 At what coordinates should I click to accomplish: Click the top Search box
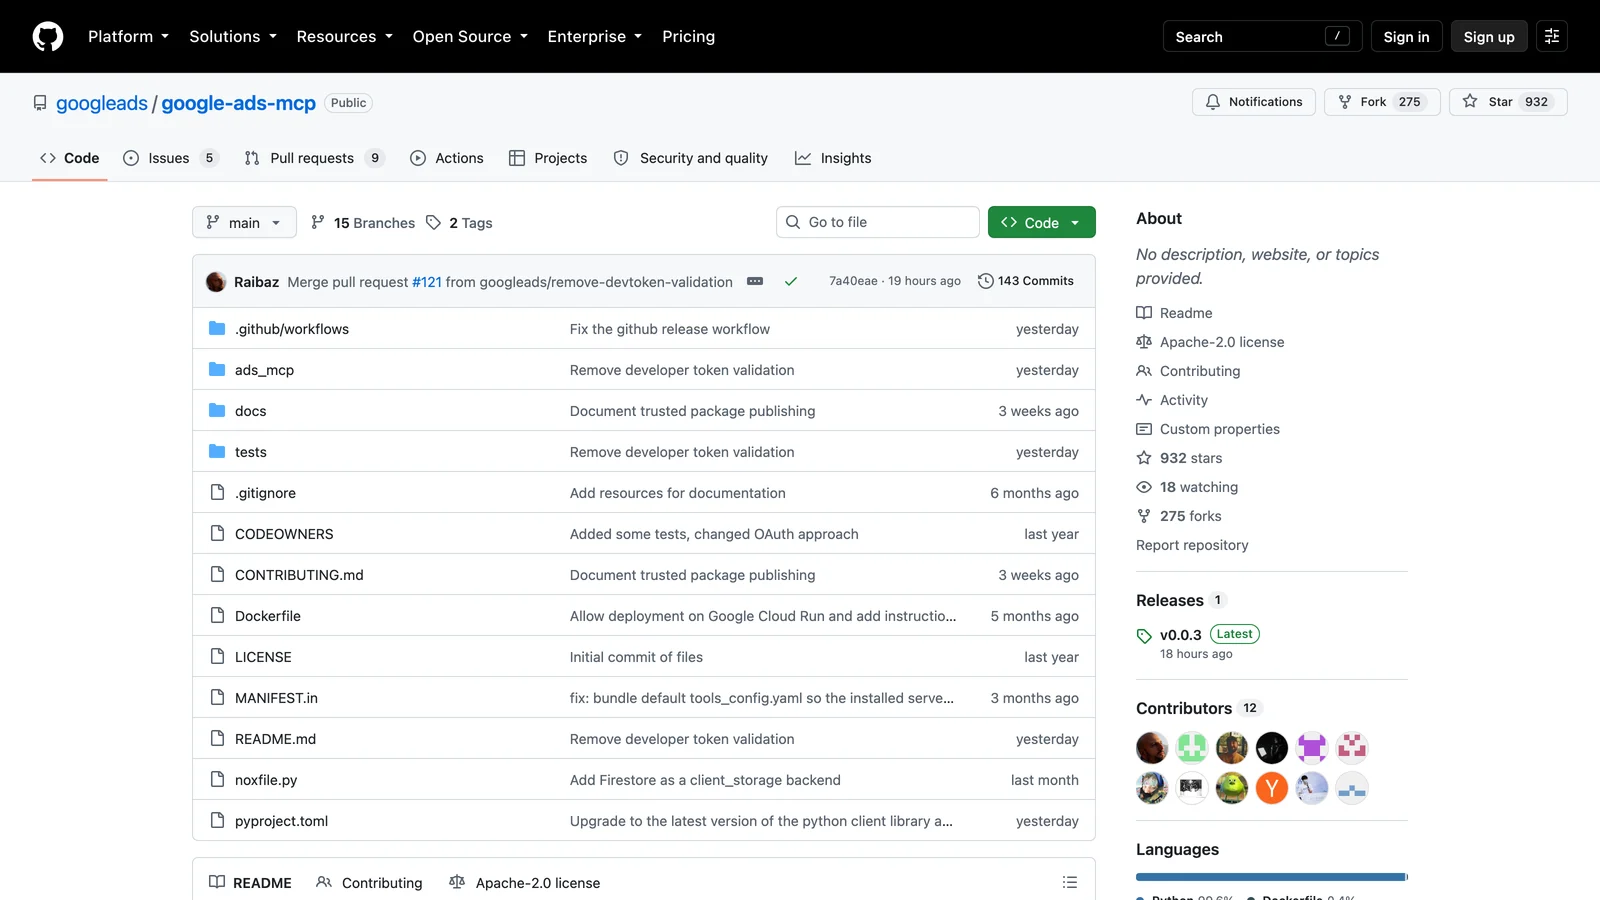pos(1262,36)
